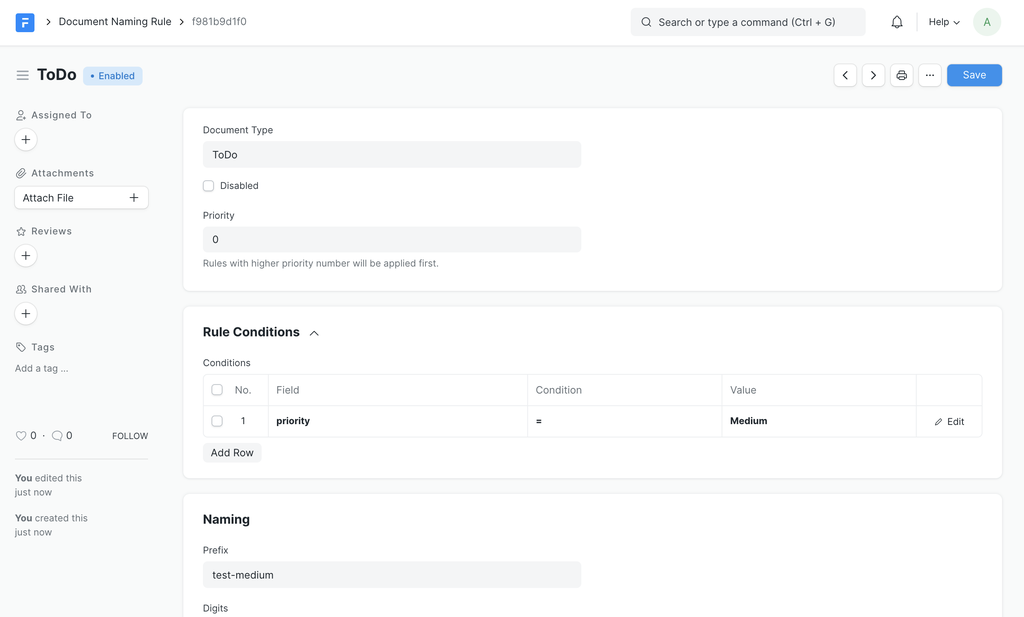Viewport: 1024px width, 617px height.
Task: Add a review with plus button
Action: (x=25, y=255)
